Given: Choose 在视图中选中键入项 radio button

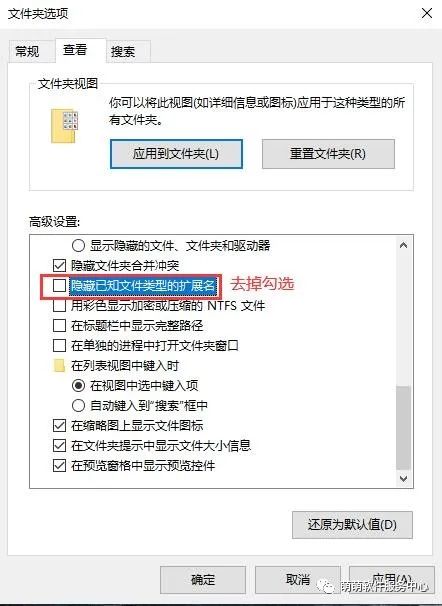Looking at the screenshot, I should (x=78, y=386).
